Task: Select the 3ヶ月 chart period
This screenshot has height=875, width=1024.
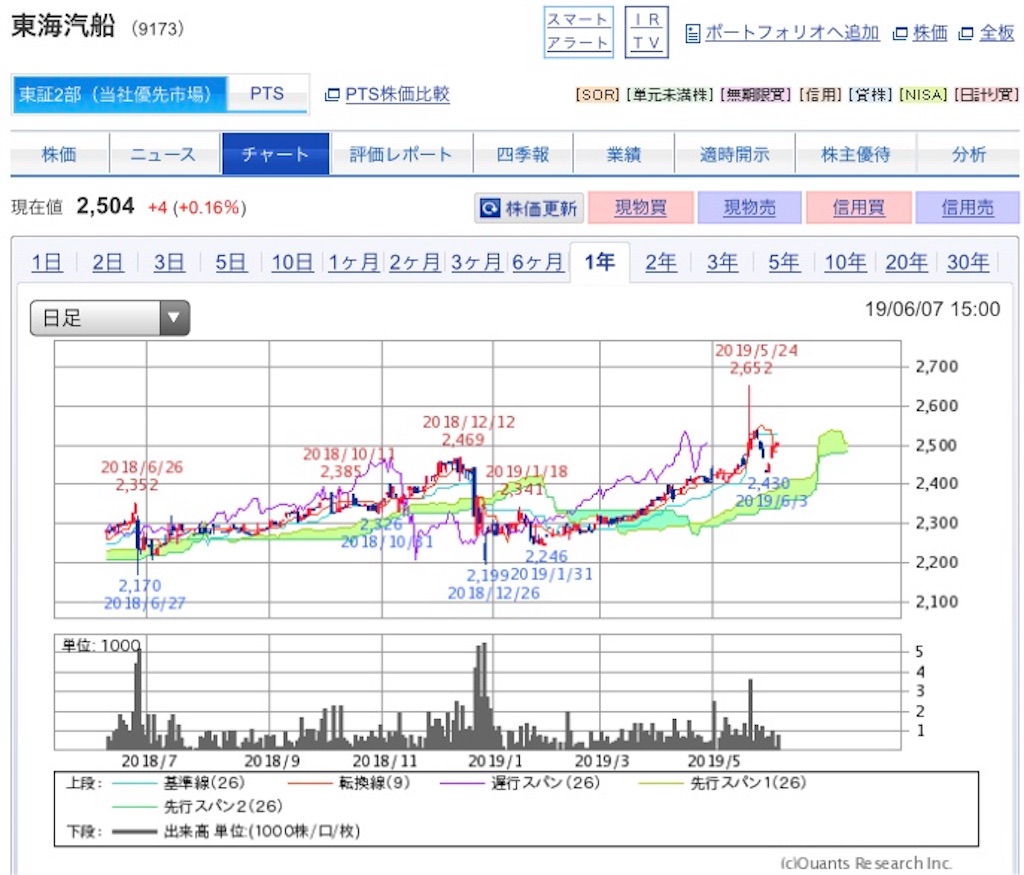Action: pyautogui.click(x=476, y=262)
